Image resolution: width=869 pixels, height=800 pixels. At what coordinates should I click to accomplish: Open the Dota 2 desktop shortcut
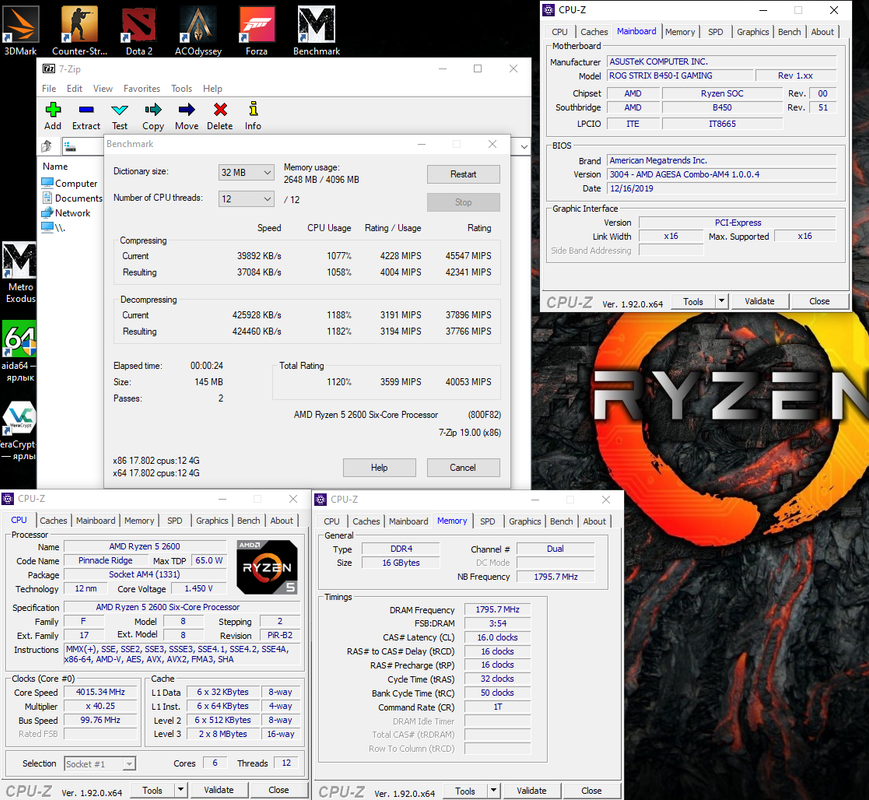pos(139,29)
